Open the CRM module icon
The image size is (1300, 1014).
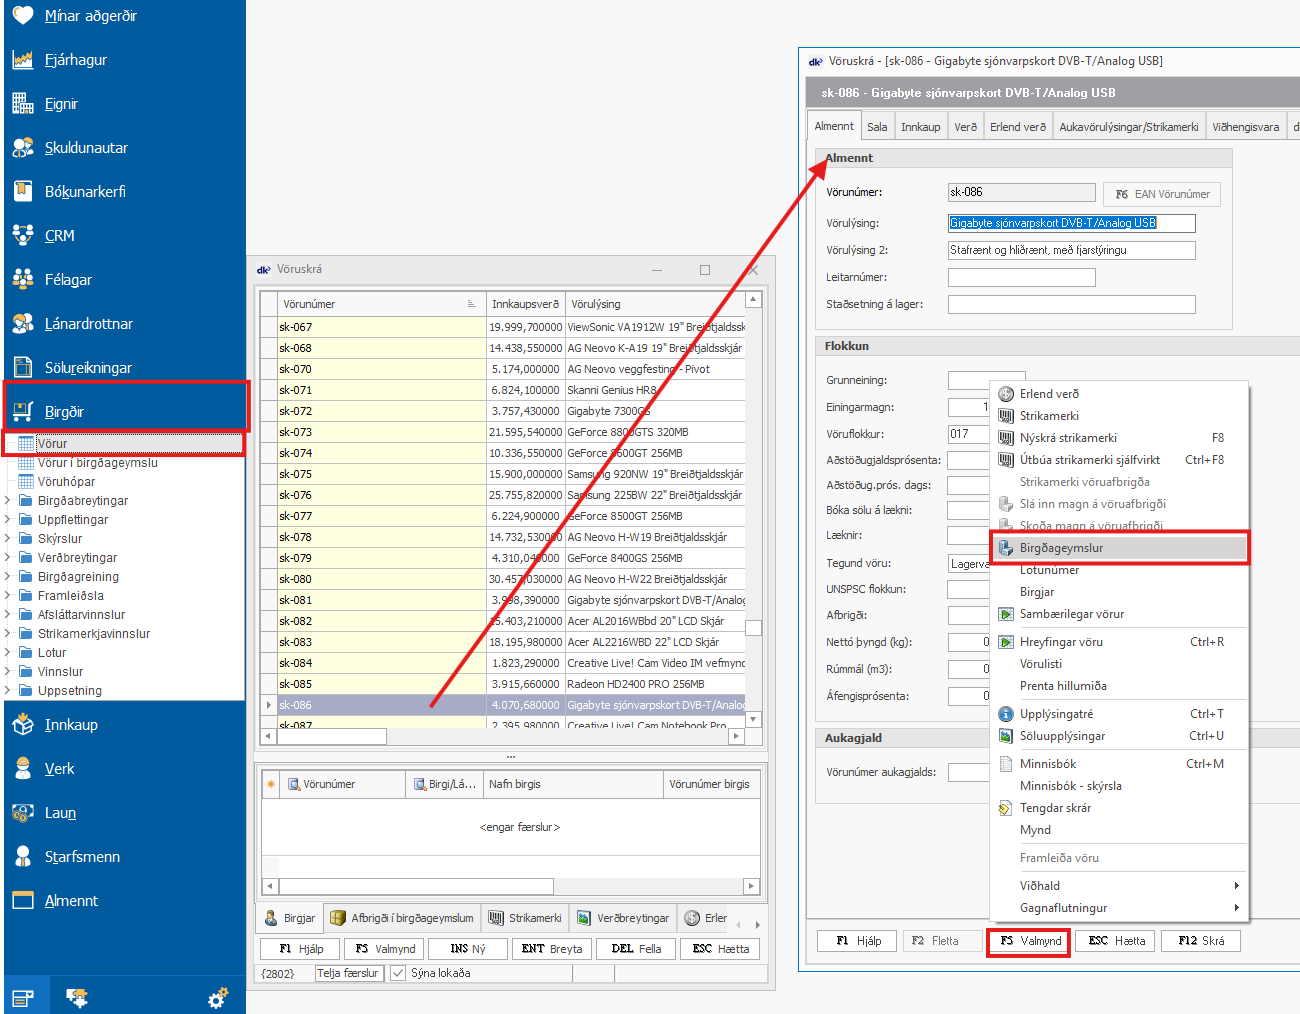(23, 235)
